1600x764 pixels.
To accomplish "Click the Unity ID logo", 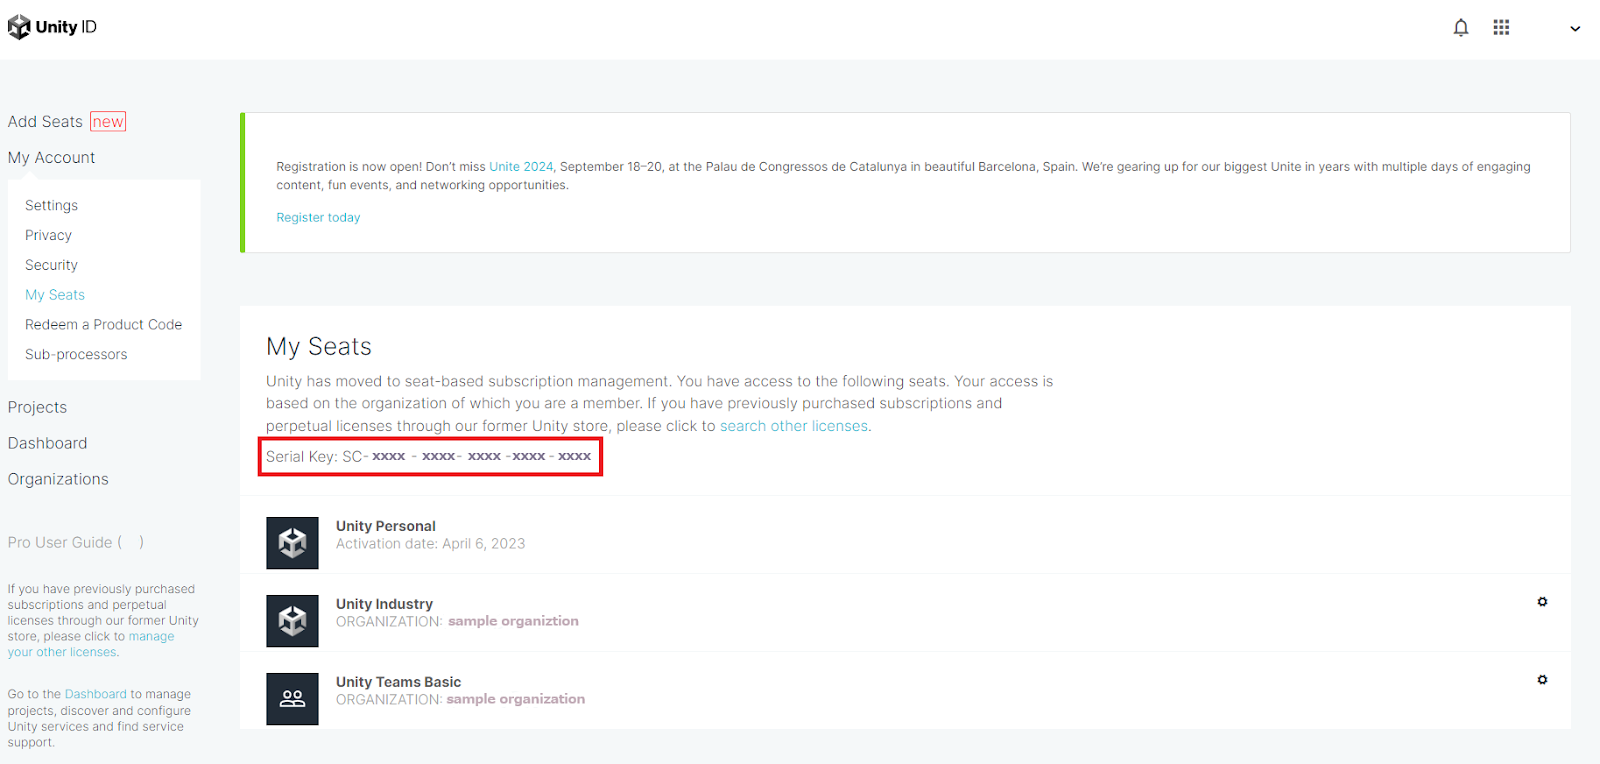I will point(52,27).
